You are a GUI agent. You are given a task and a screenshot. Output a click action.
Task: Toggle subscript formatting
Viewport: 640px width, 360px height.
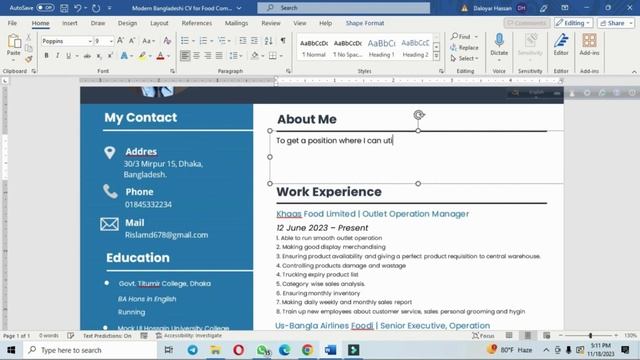99,56
